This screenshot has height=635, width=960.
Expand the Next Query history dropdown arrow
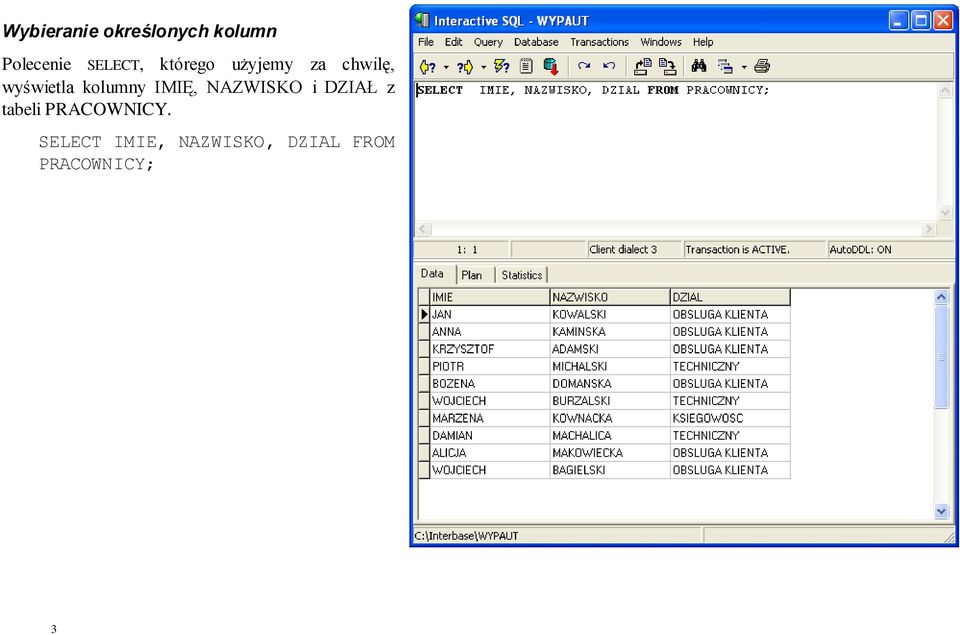(x=483, y=67)
